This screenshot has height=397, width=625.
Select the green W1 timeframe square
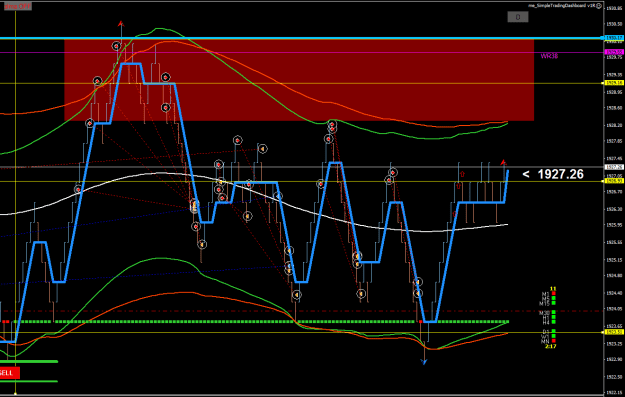click(x=554, y=336)
